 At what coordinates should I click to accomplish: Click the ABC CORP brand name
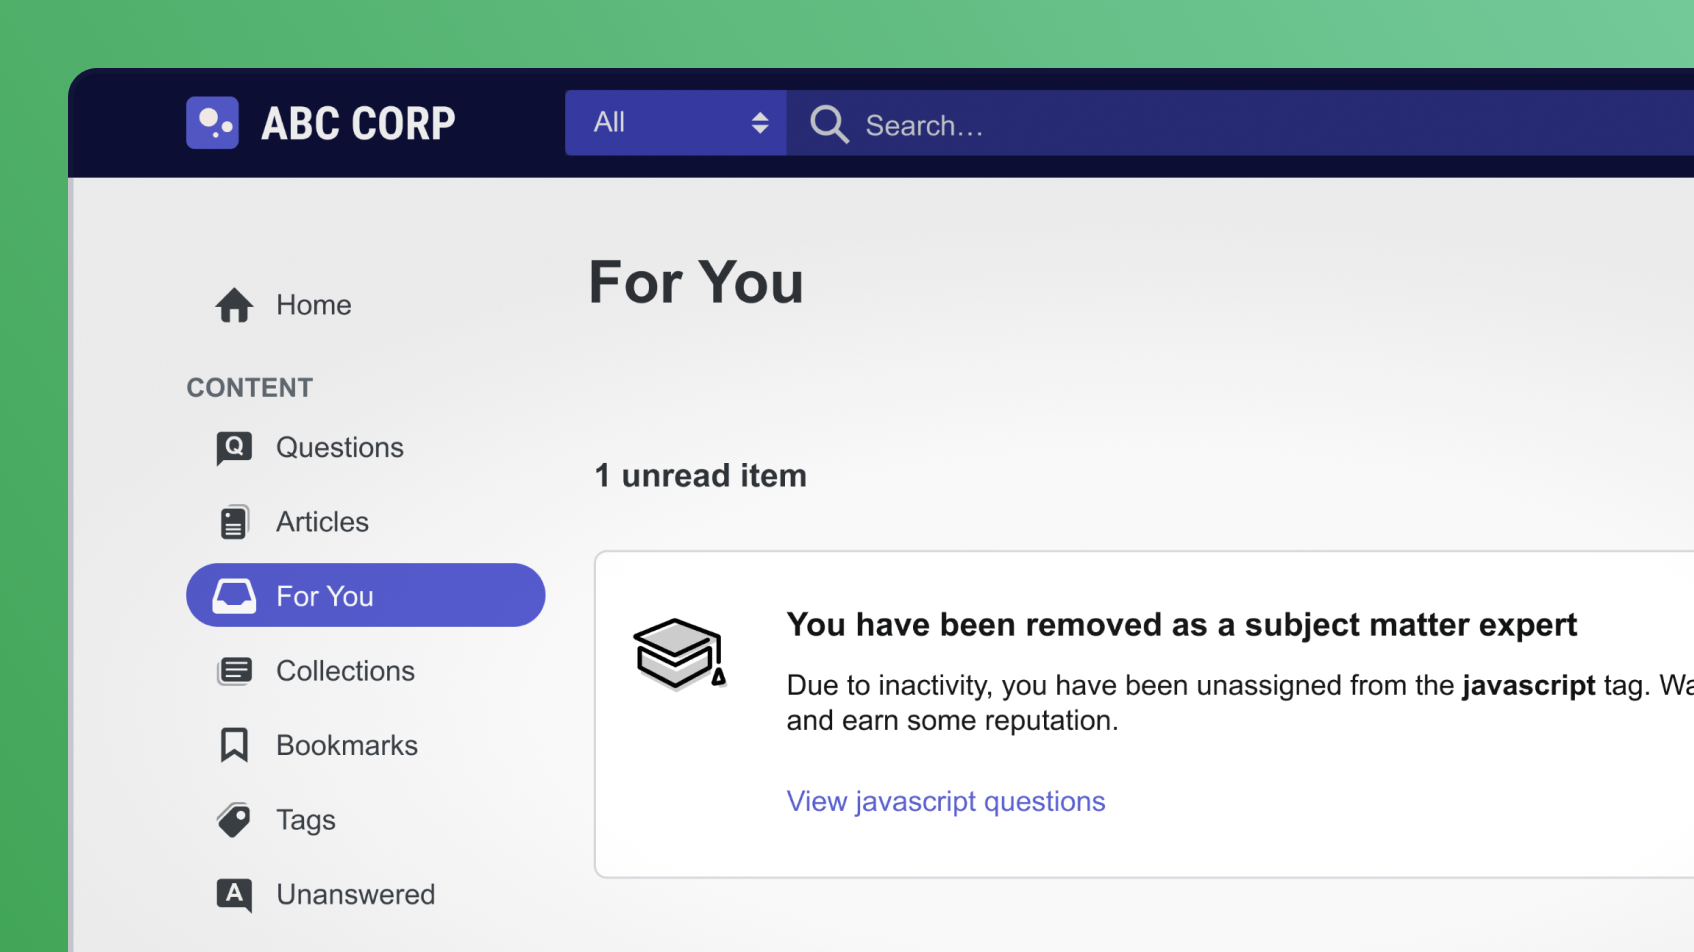(x=358, y=124)
